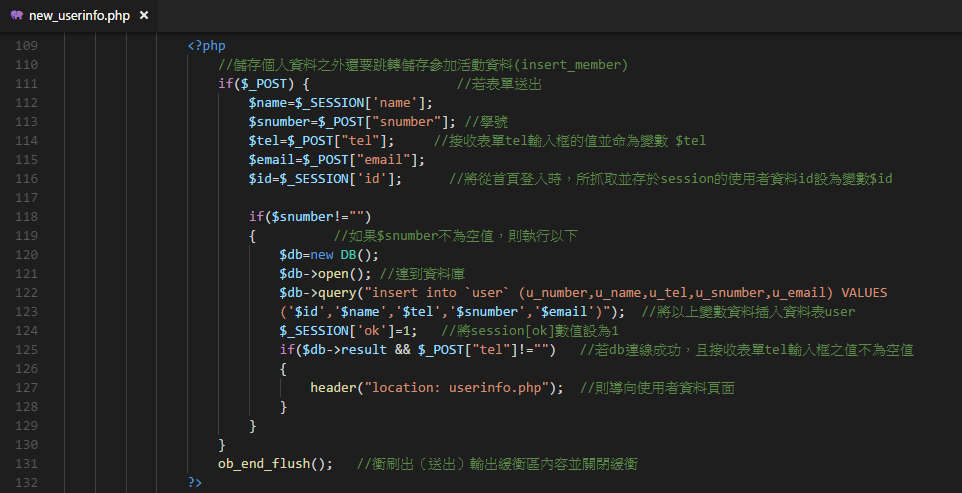Click the if($_POST) statement
This screenshot has height=493, width=962.
coord(264,83)
